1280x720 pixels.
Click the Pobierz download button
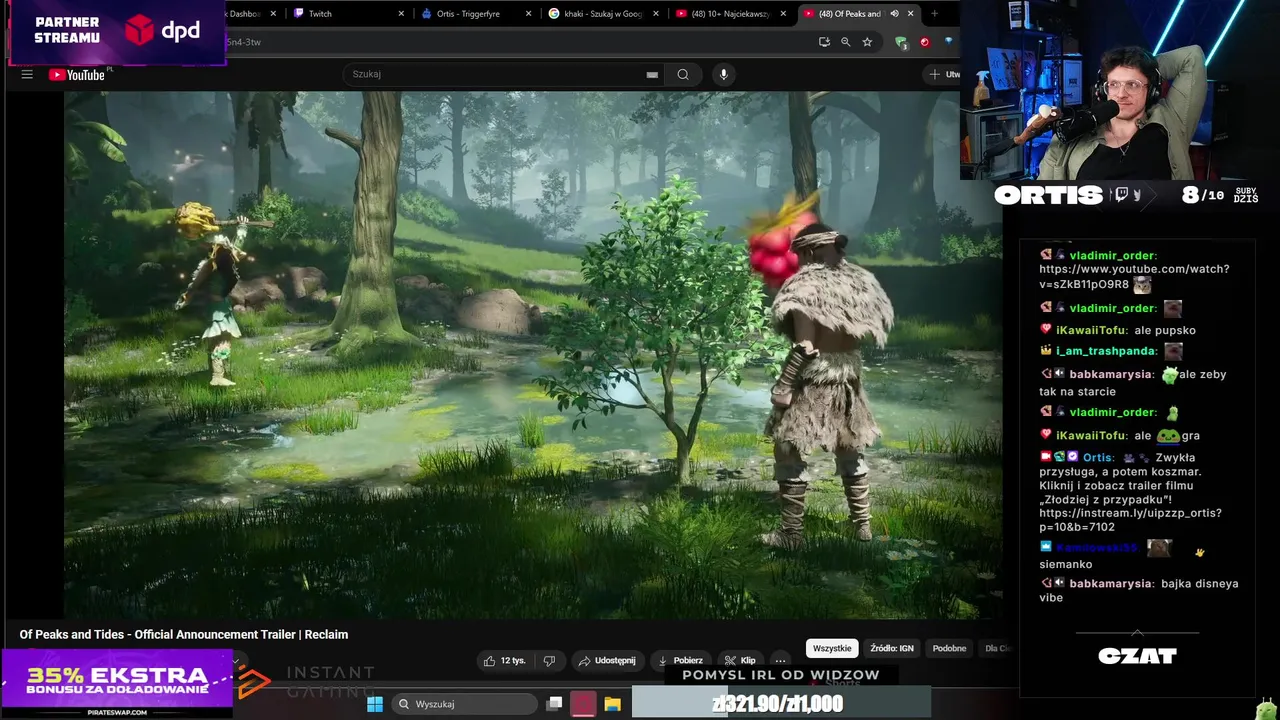[679, 661]
